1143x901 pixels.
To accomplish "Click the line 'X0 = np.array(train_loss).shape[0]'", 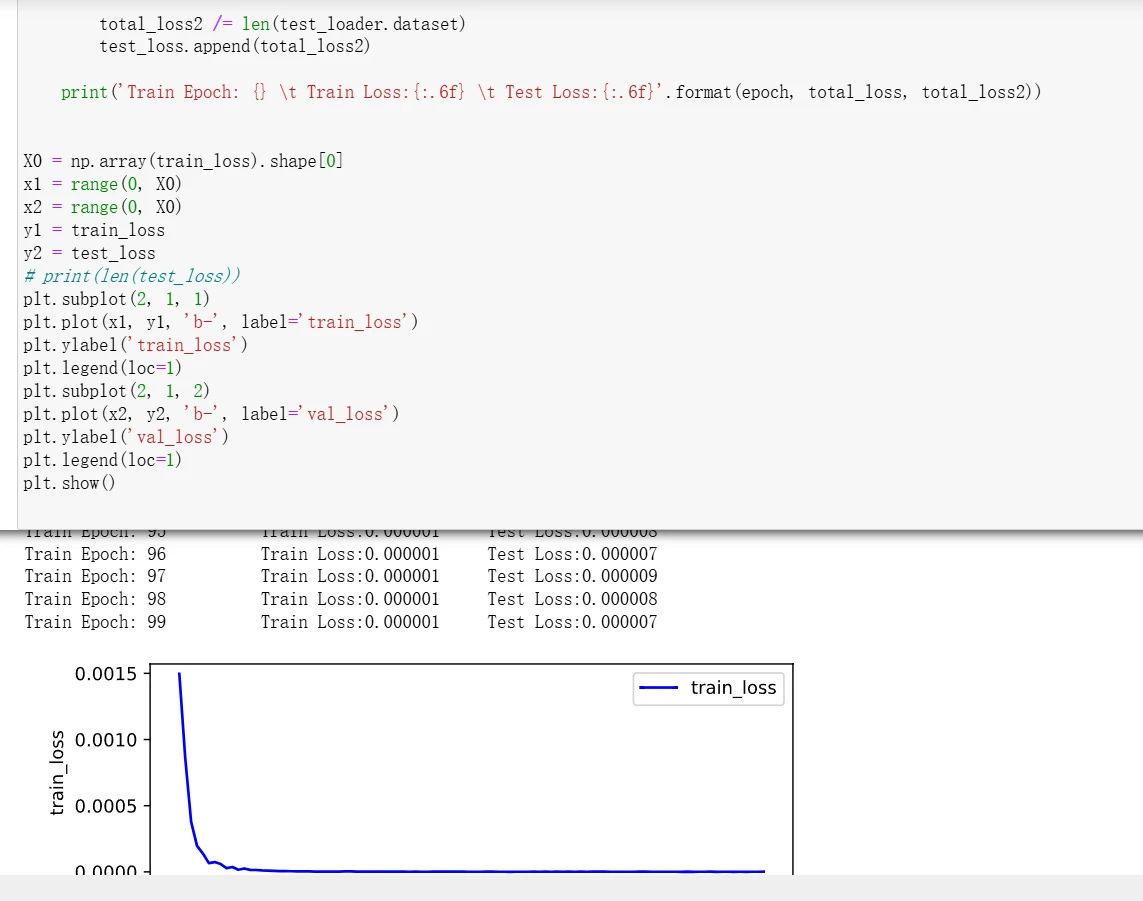I will (183, 161).
